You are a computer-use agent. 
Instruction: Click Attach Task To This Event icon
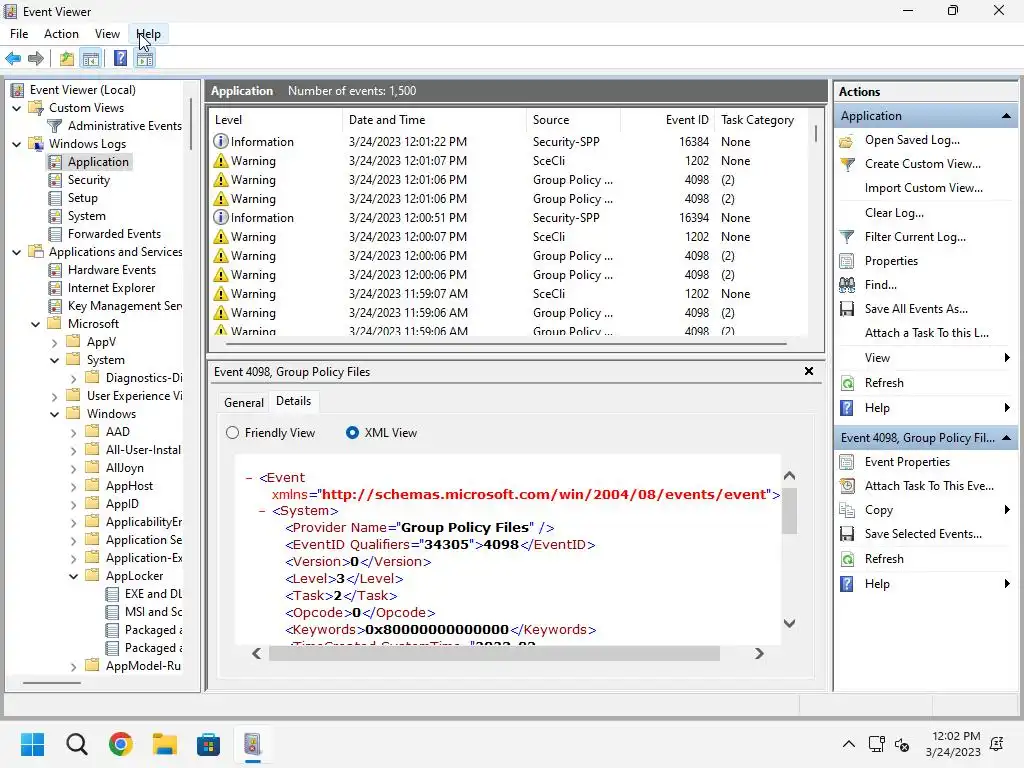point(846,486)
